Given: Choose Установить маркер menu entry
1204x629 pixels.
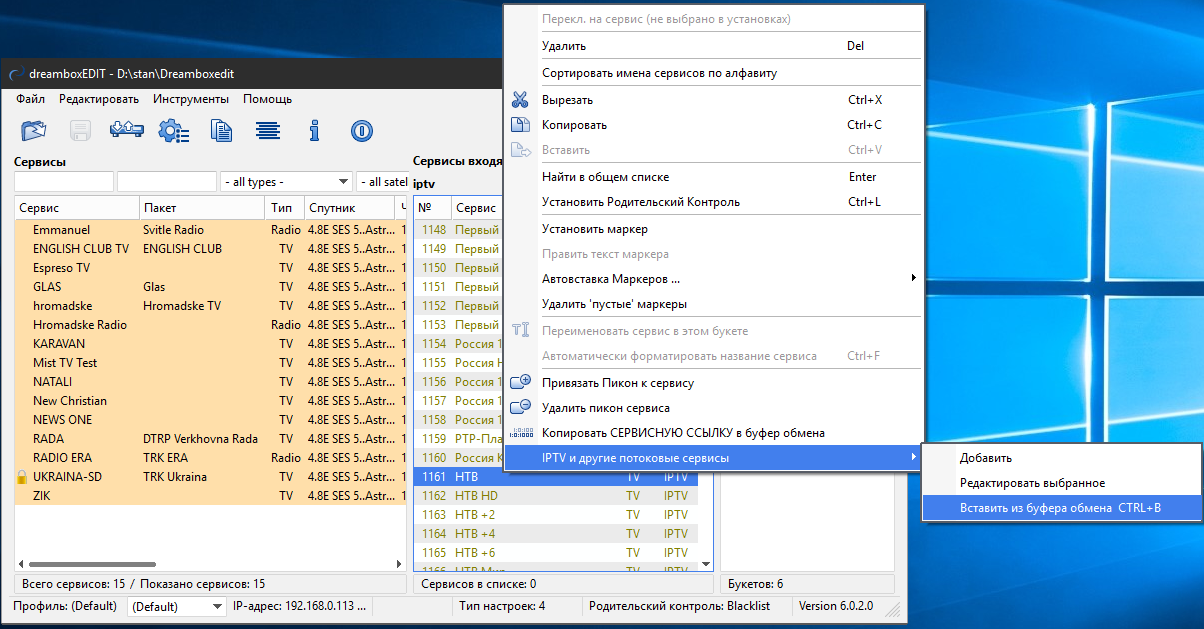Looking at the screenshot, I should coord(714,229).
